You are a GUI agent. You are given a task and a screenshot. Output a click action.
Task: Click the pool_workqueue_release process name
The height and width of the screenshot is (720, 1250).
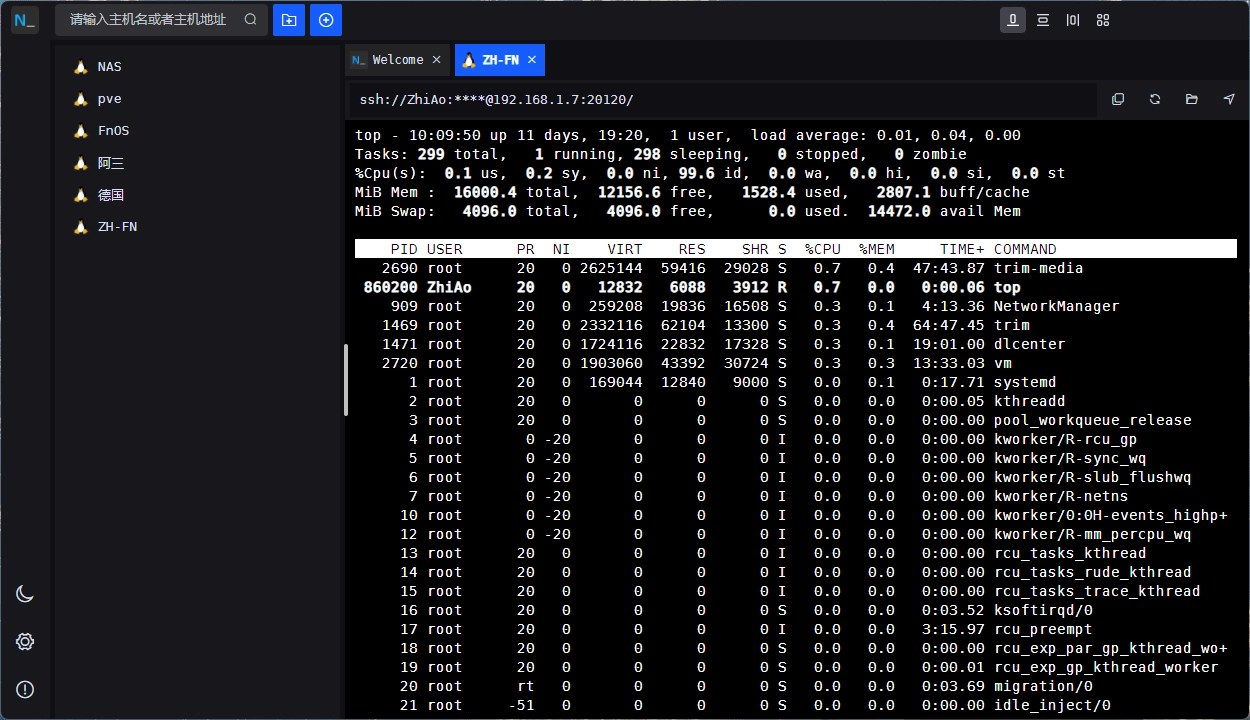click(x=1092, y=420)
